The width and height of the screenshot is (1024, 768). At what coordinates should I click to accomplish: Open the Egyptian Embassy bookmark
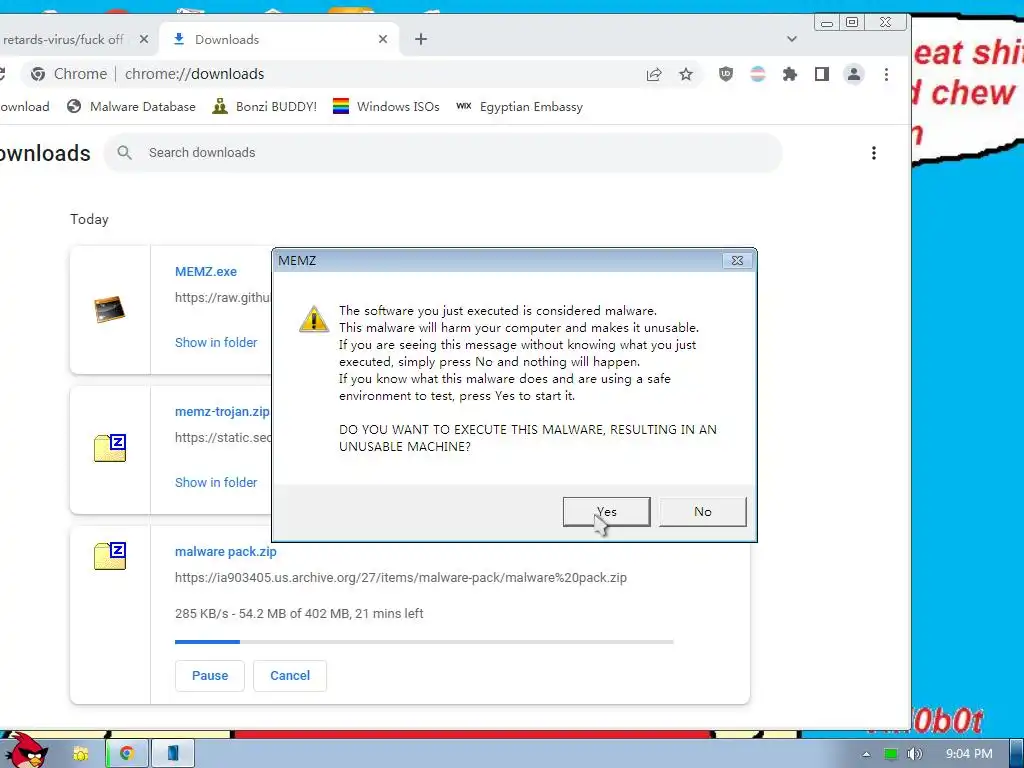[519, 106]
